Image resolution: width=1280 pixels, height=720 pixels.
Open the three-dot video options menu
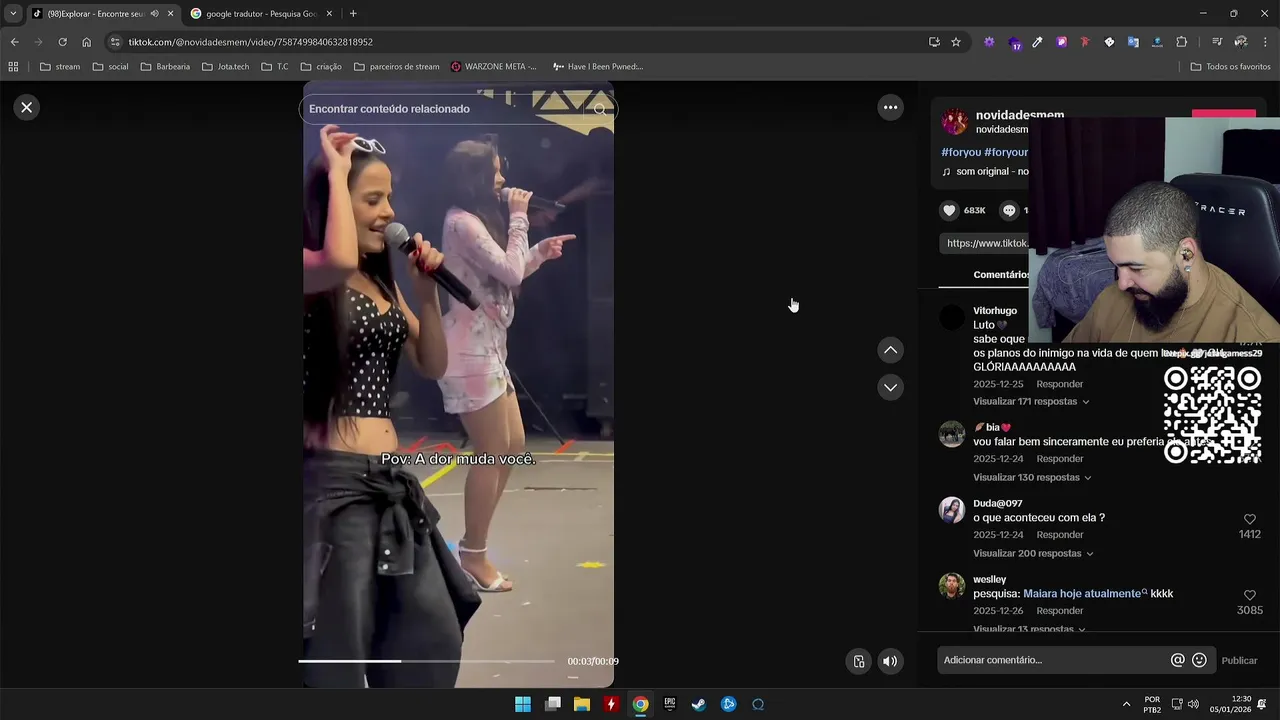click(x=890, y=107)
